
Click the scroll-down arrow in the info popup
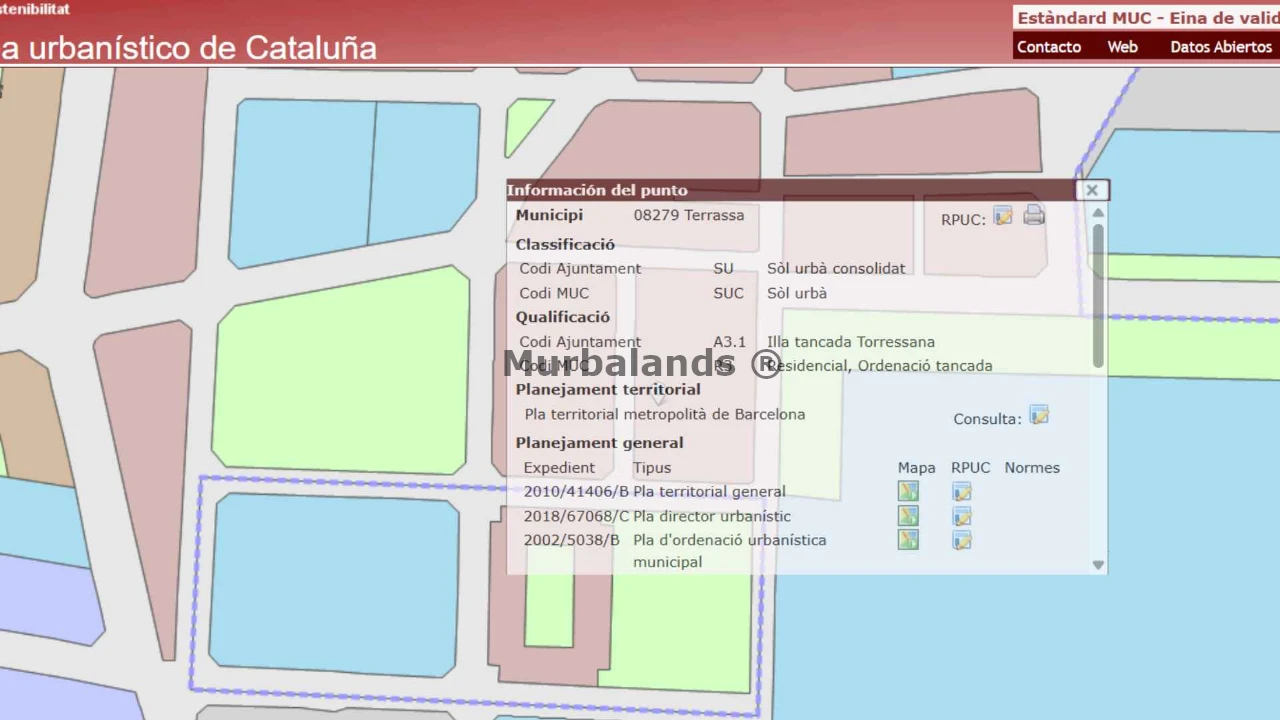1098,565
